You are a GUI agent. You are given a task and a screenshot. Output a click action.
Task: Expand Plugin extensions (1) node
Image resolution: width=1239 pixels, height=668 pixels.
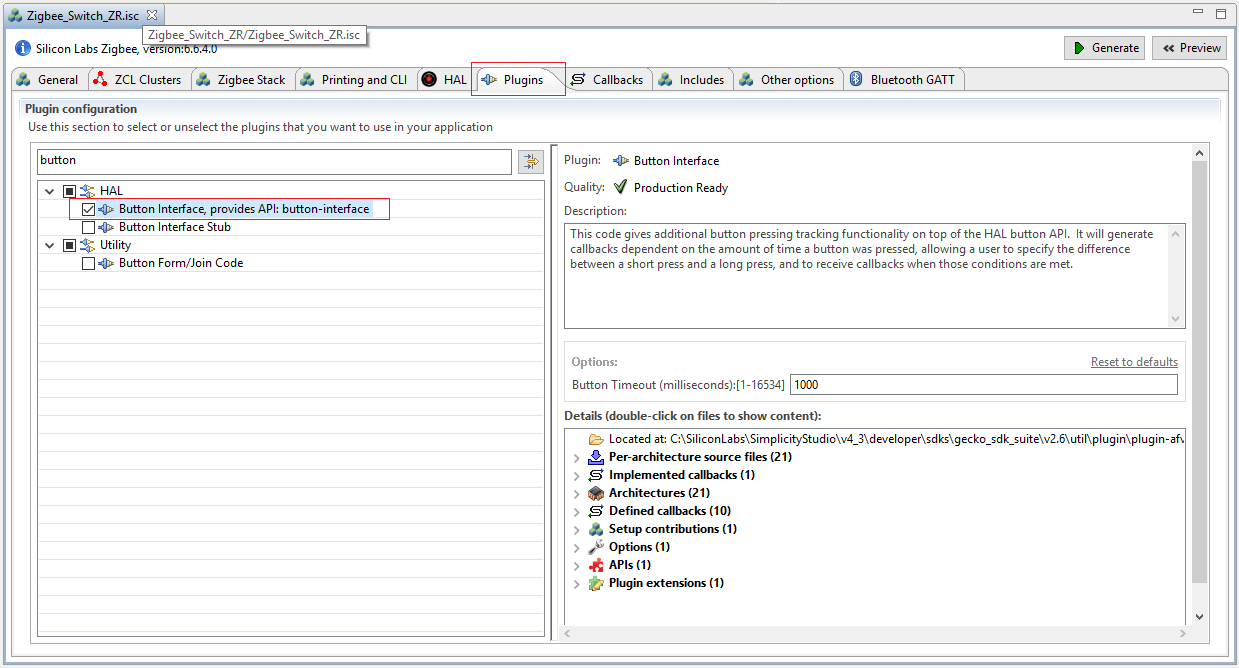coord(577,583)
